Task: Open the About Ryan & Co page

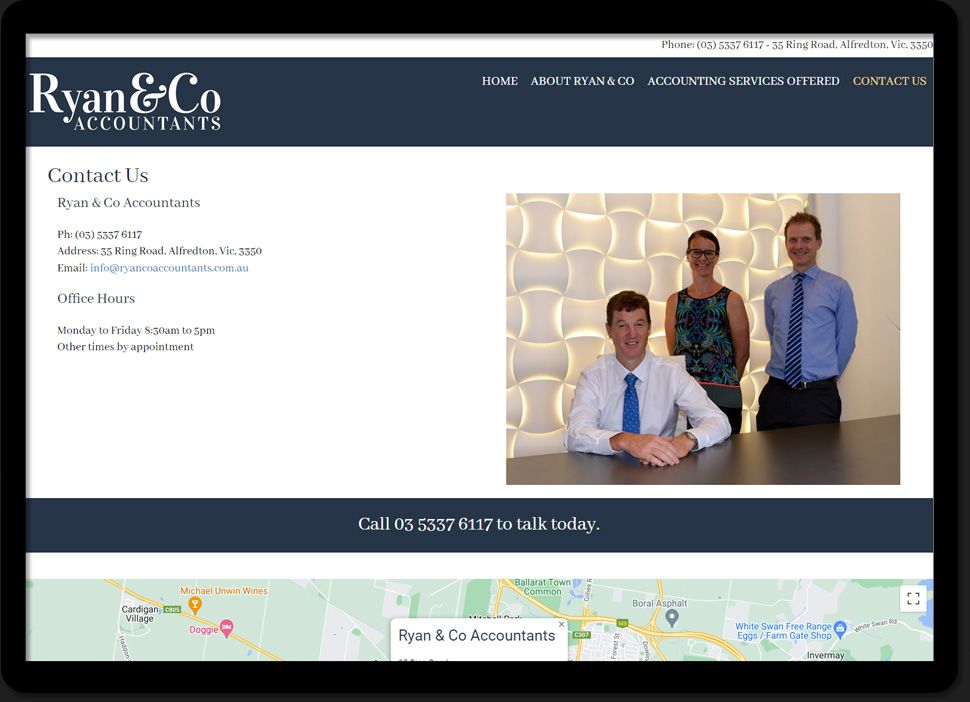Action: pos(582,81)
